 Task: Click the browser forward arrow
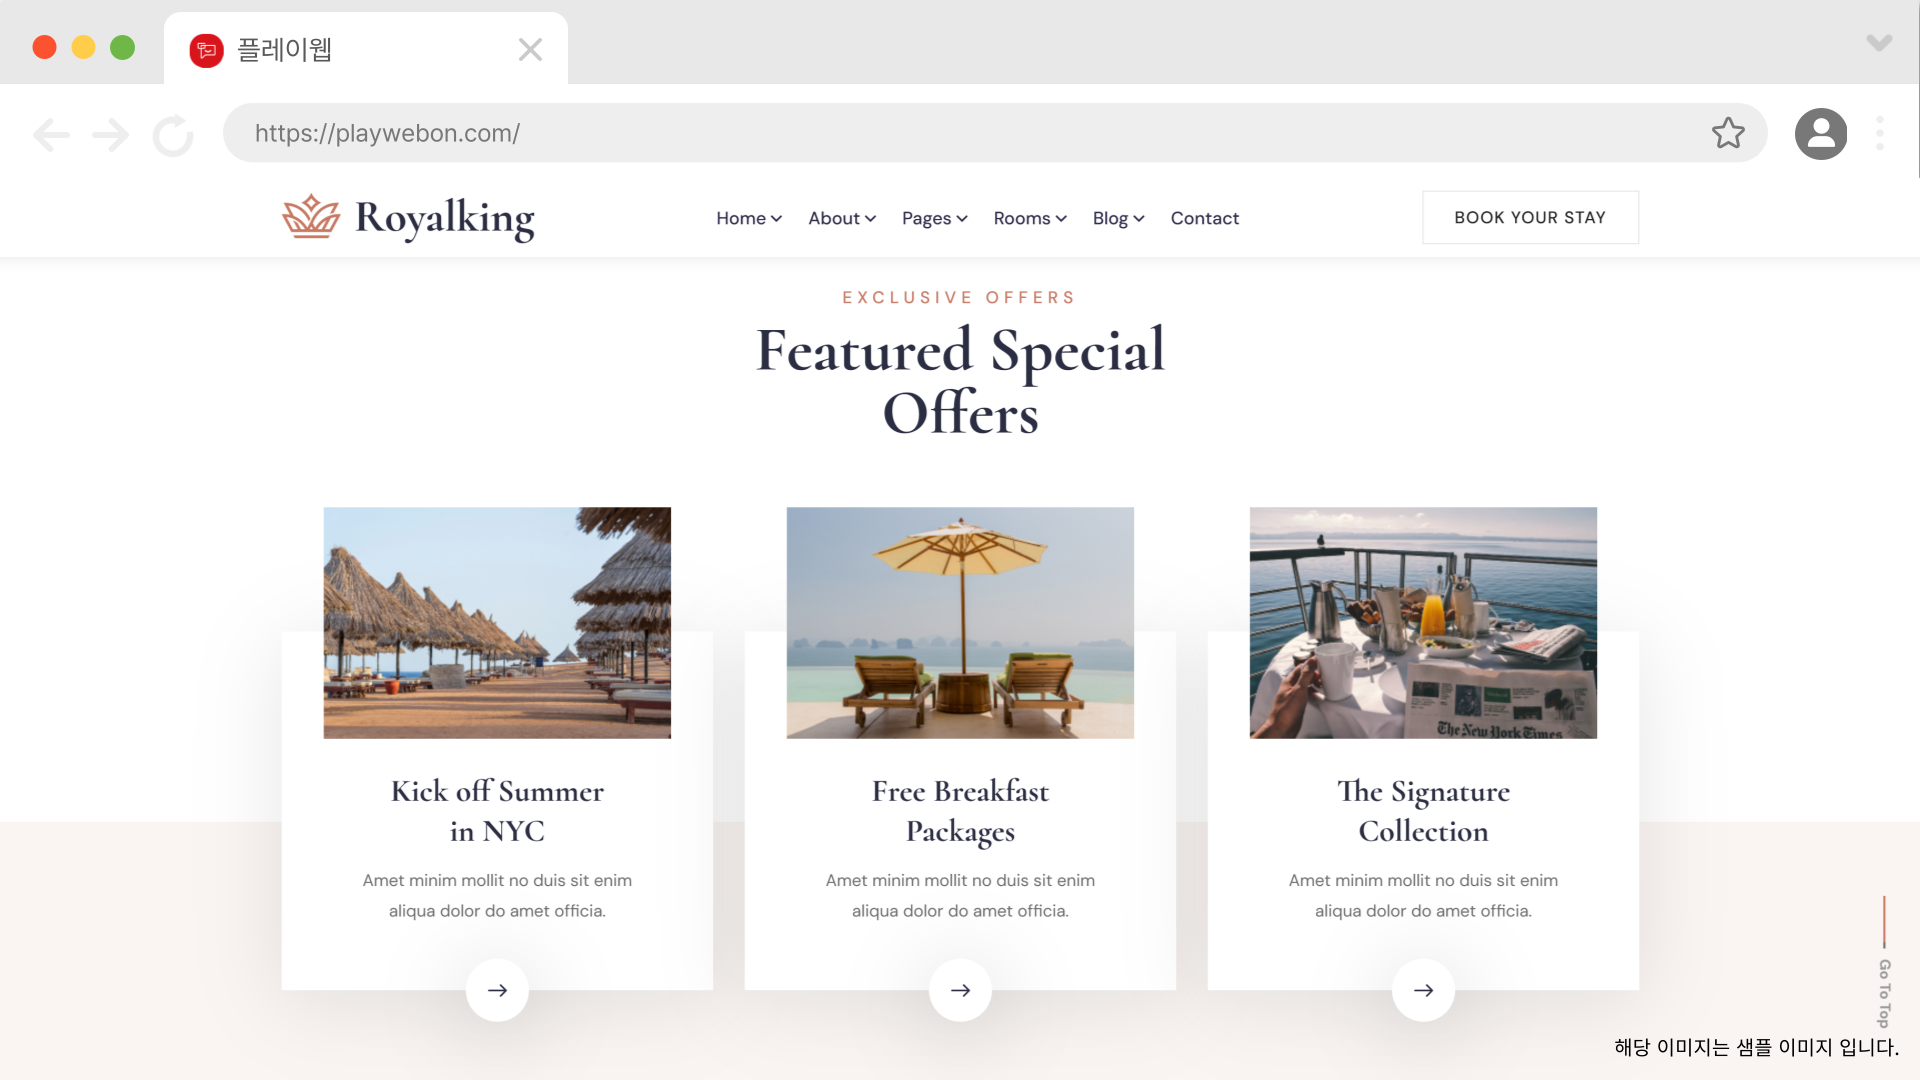tap(110, 134)
